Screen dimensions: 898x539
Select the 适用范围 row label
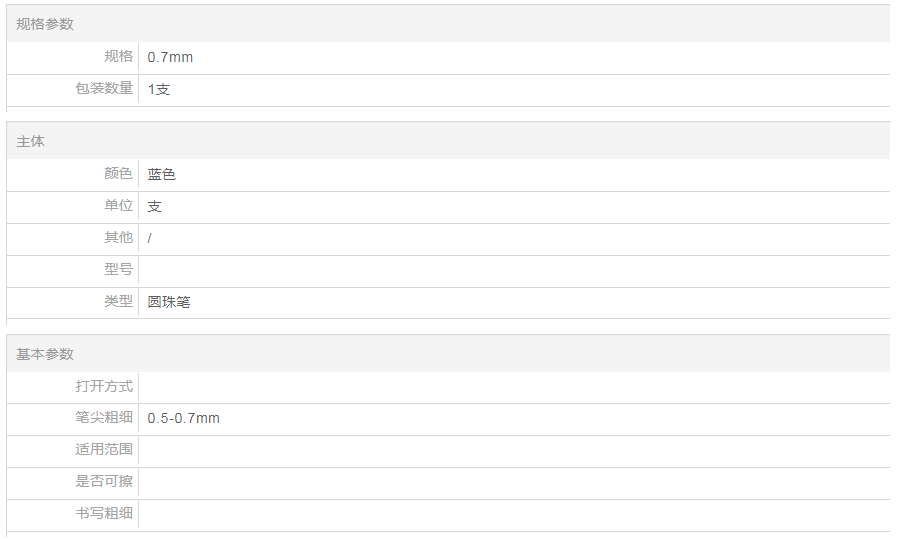[x=104, y=450]
